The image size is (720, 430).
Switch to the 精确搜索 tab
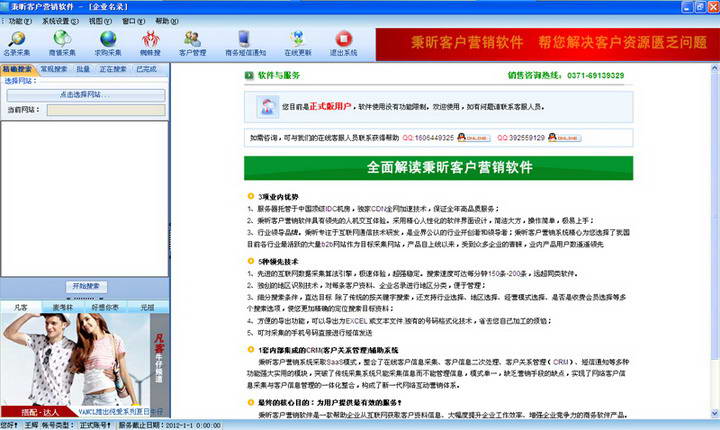[x=17, y=69]
